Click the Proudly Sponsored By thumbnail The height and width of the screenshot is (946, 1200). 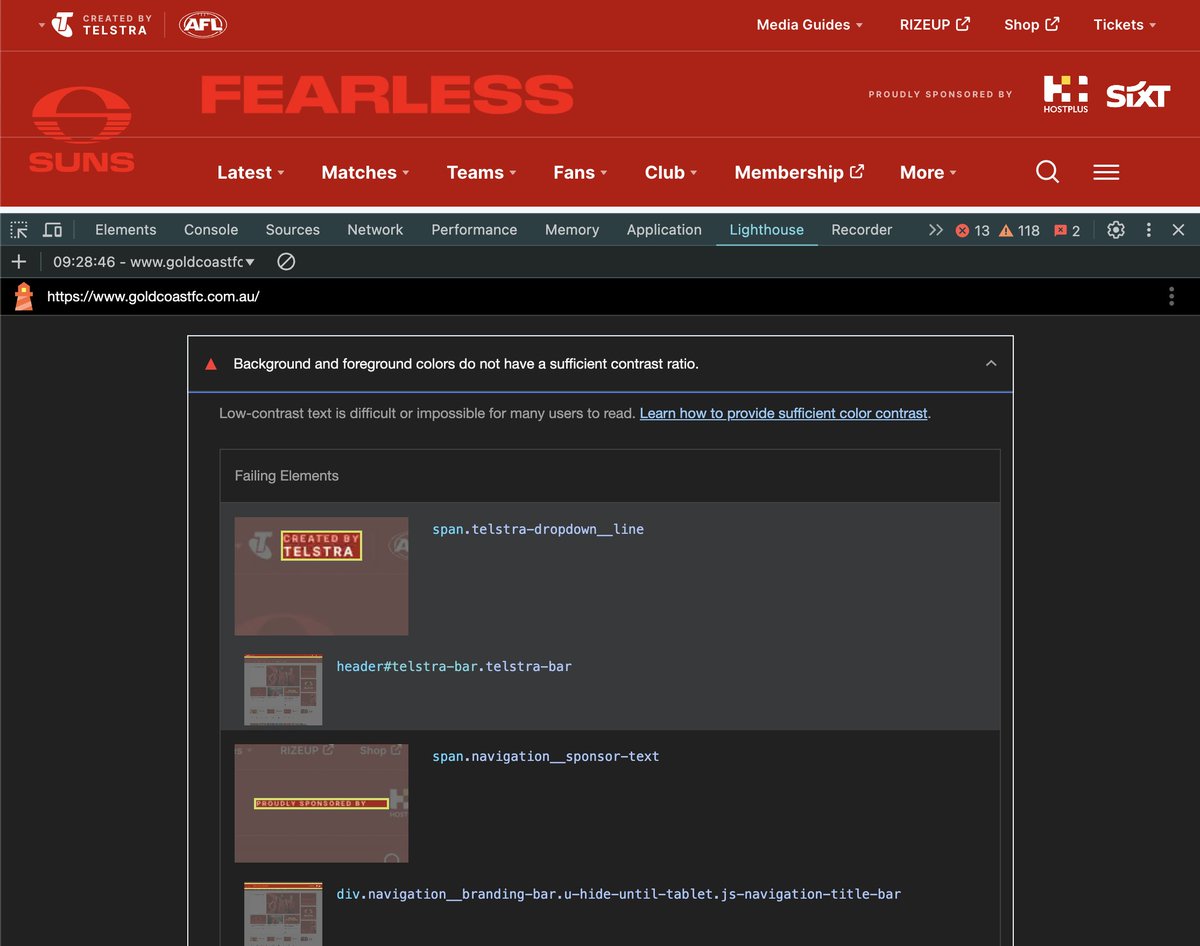tap(321, 803)
